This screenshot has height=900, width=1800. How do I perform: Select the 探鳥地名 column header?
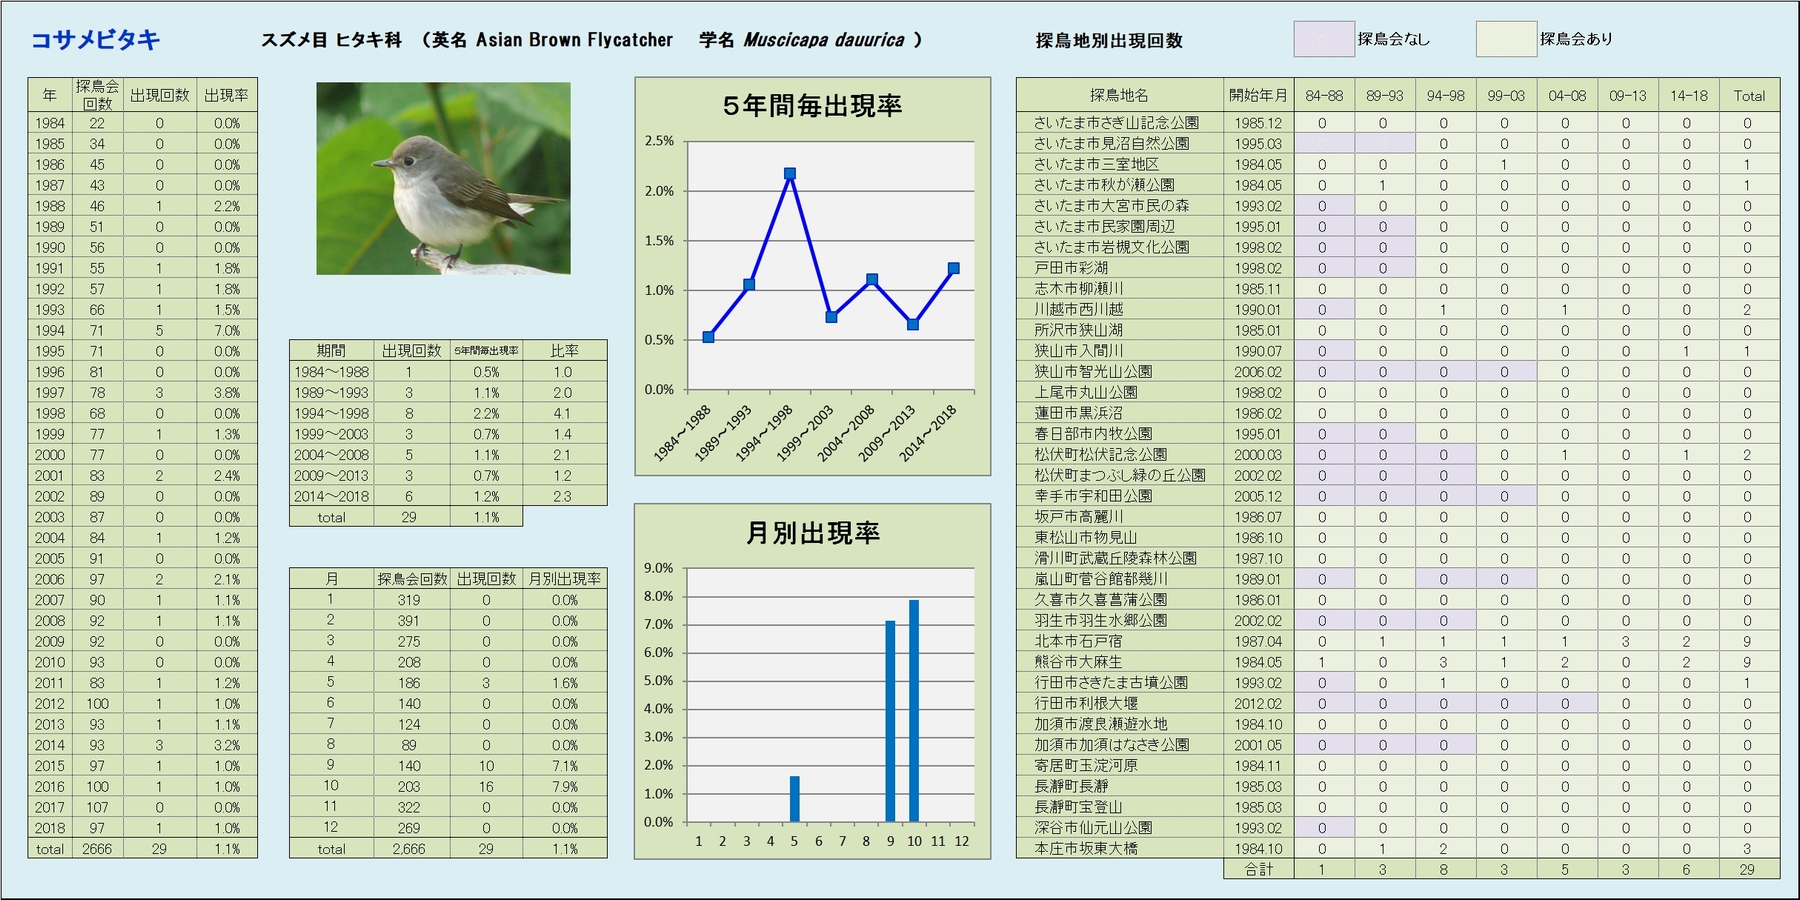click(1120, 95)
